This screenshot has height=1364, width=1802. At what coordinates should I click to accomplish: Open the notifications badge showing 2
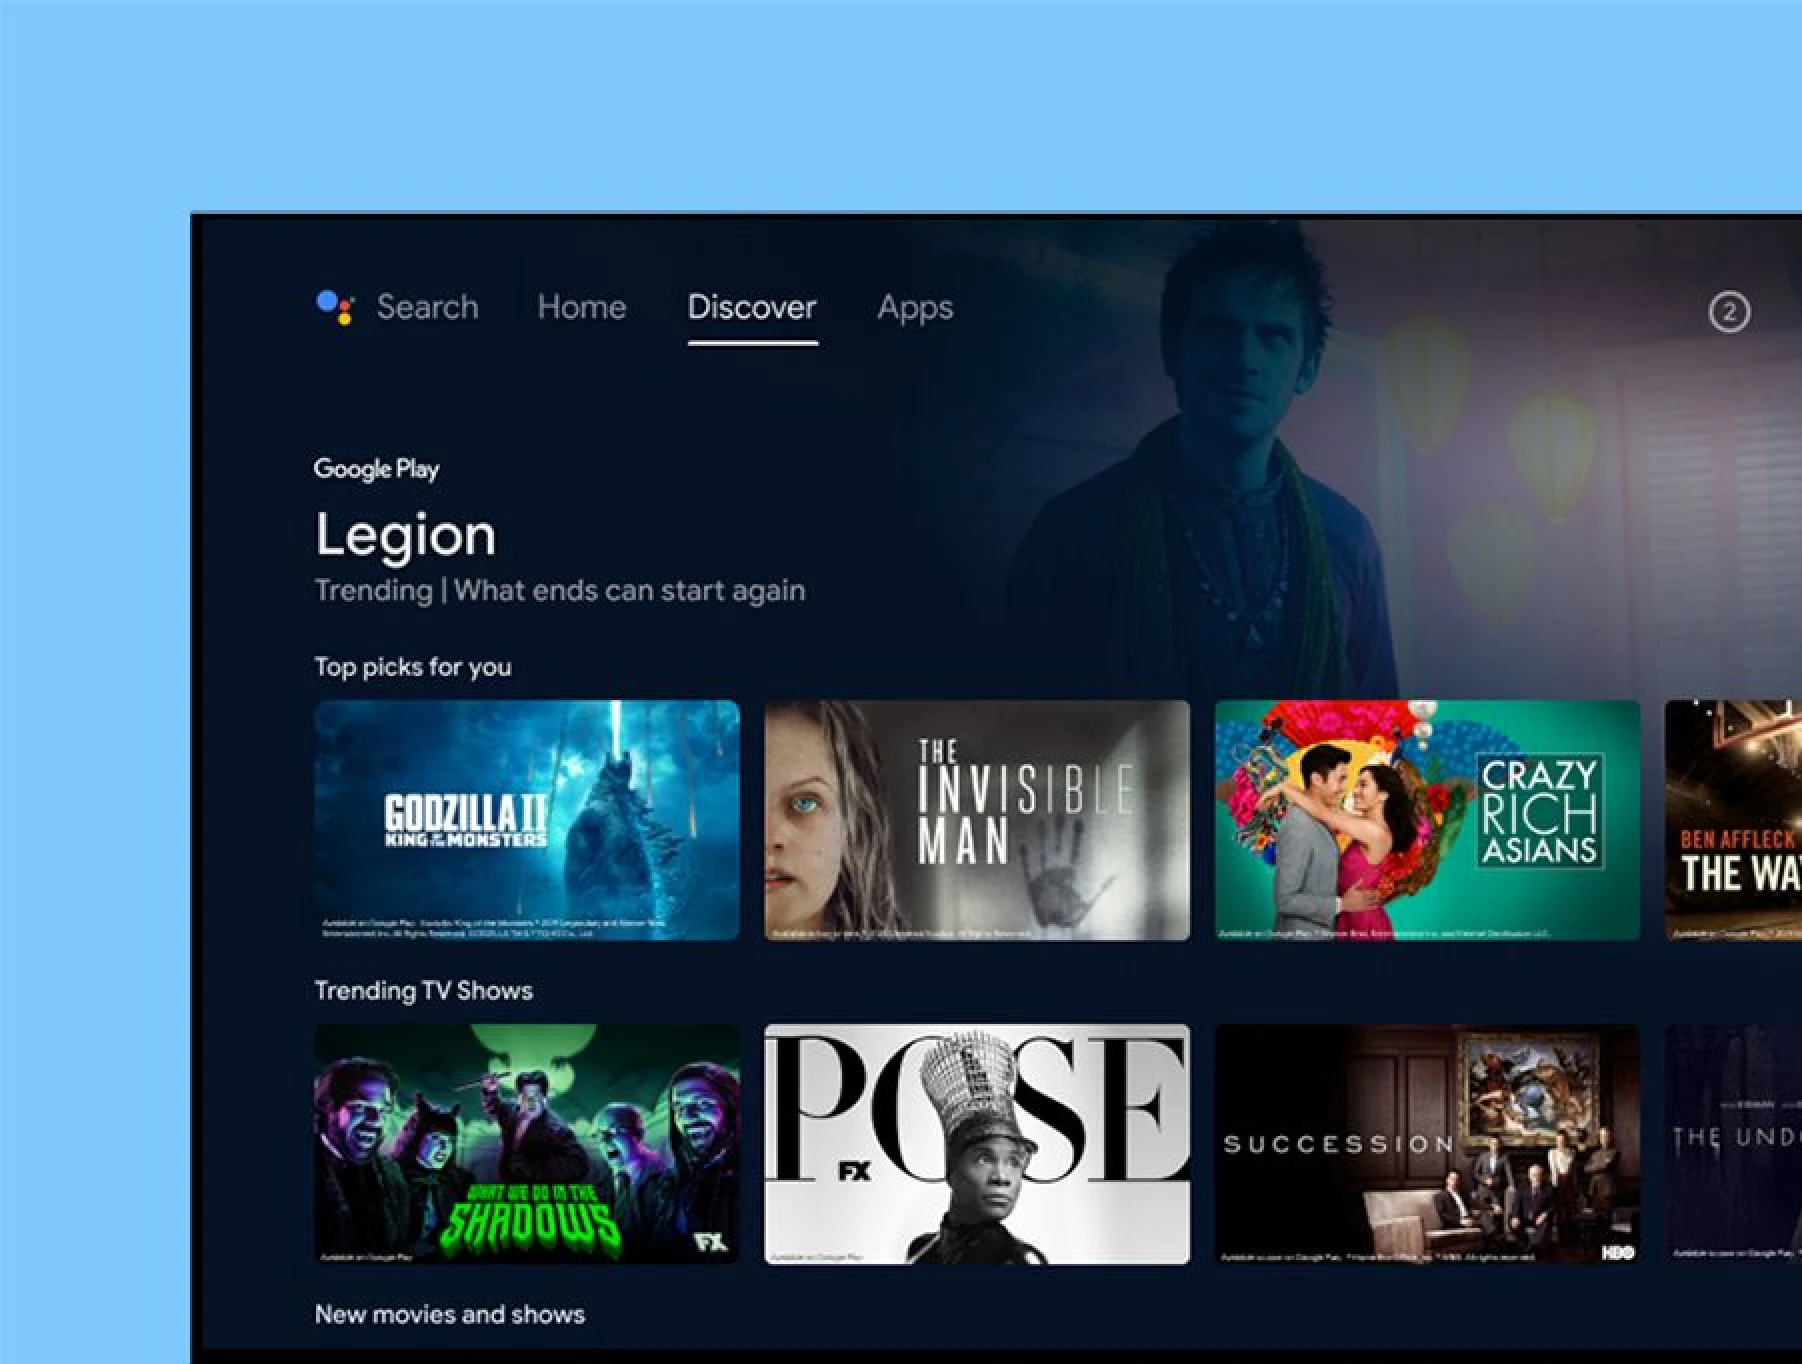1729,312
